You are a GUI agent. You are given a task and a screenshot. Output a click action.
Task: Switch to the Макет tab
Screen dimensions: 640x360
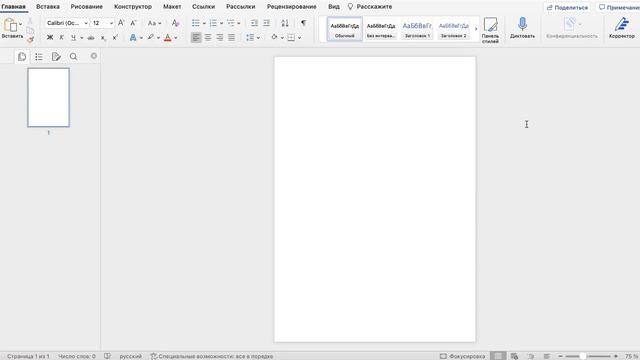pos(172,7)
